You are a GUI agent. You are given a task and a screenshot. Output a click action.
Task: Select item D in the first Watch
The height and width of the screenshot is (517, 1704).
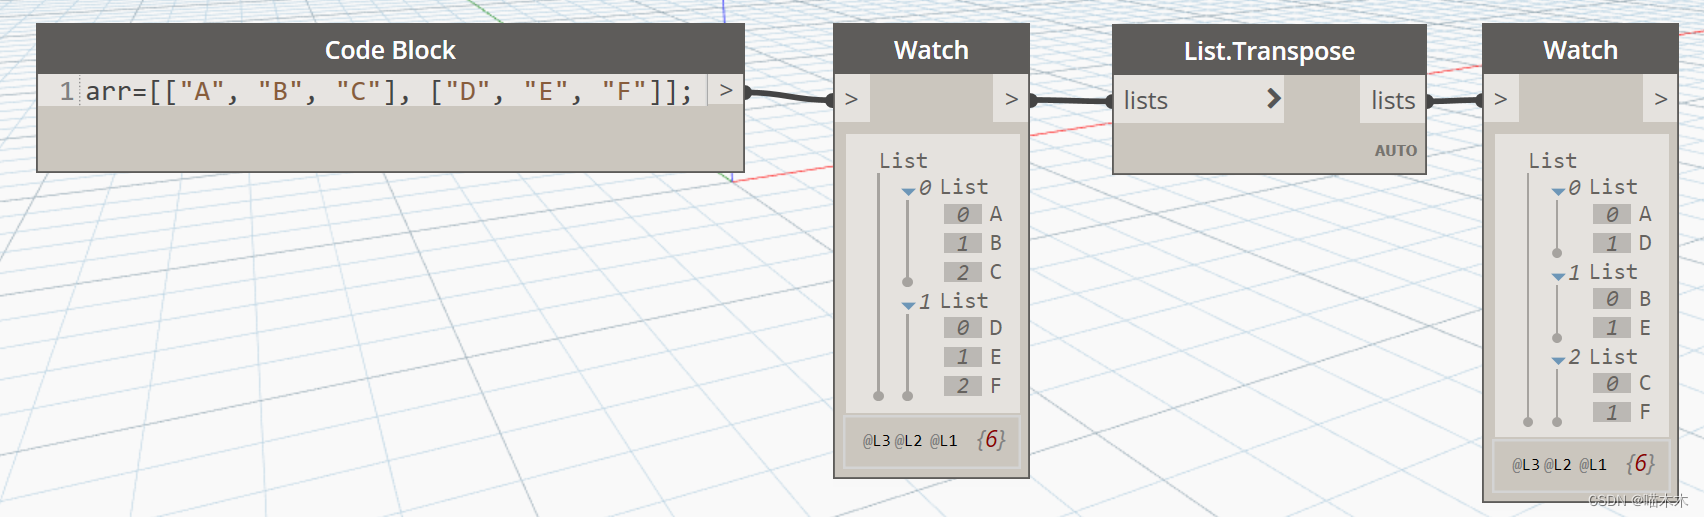tap(995, 328)
